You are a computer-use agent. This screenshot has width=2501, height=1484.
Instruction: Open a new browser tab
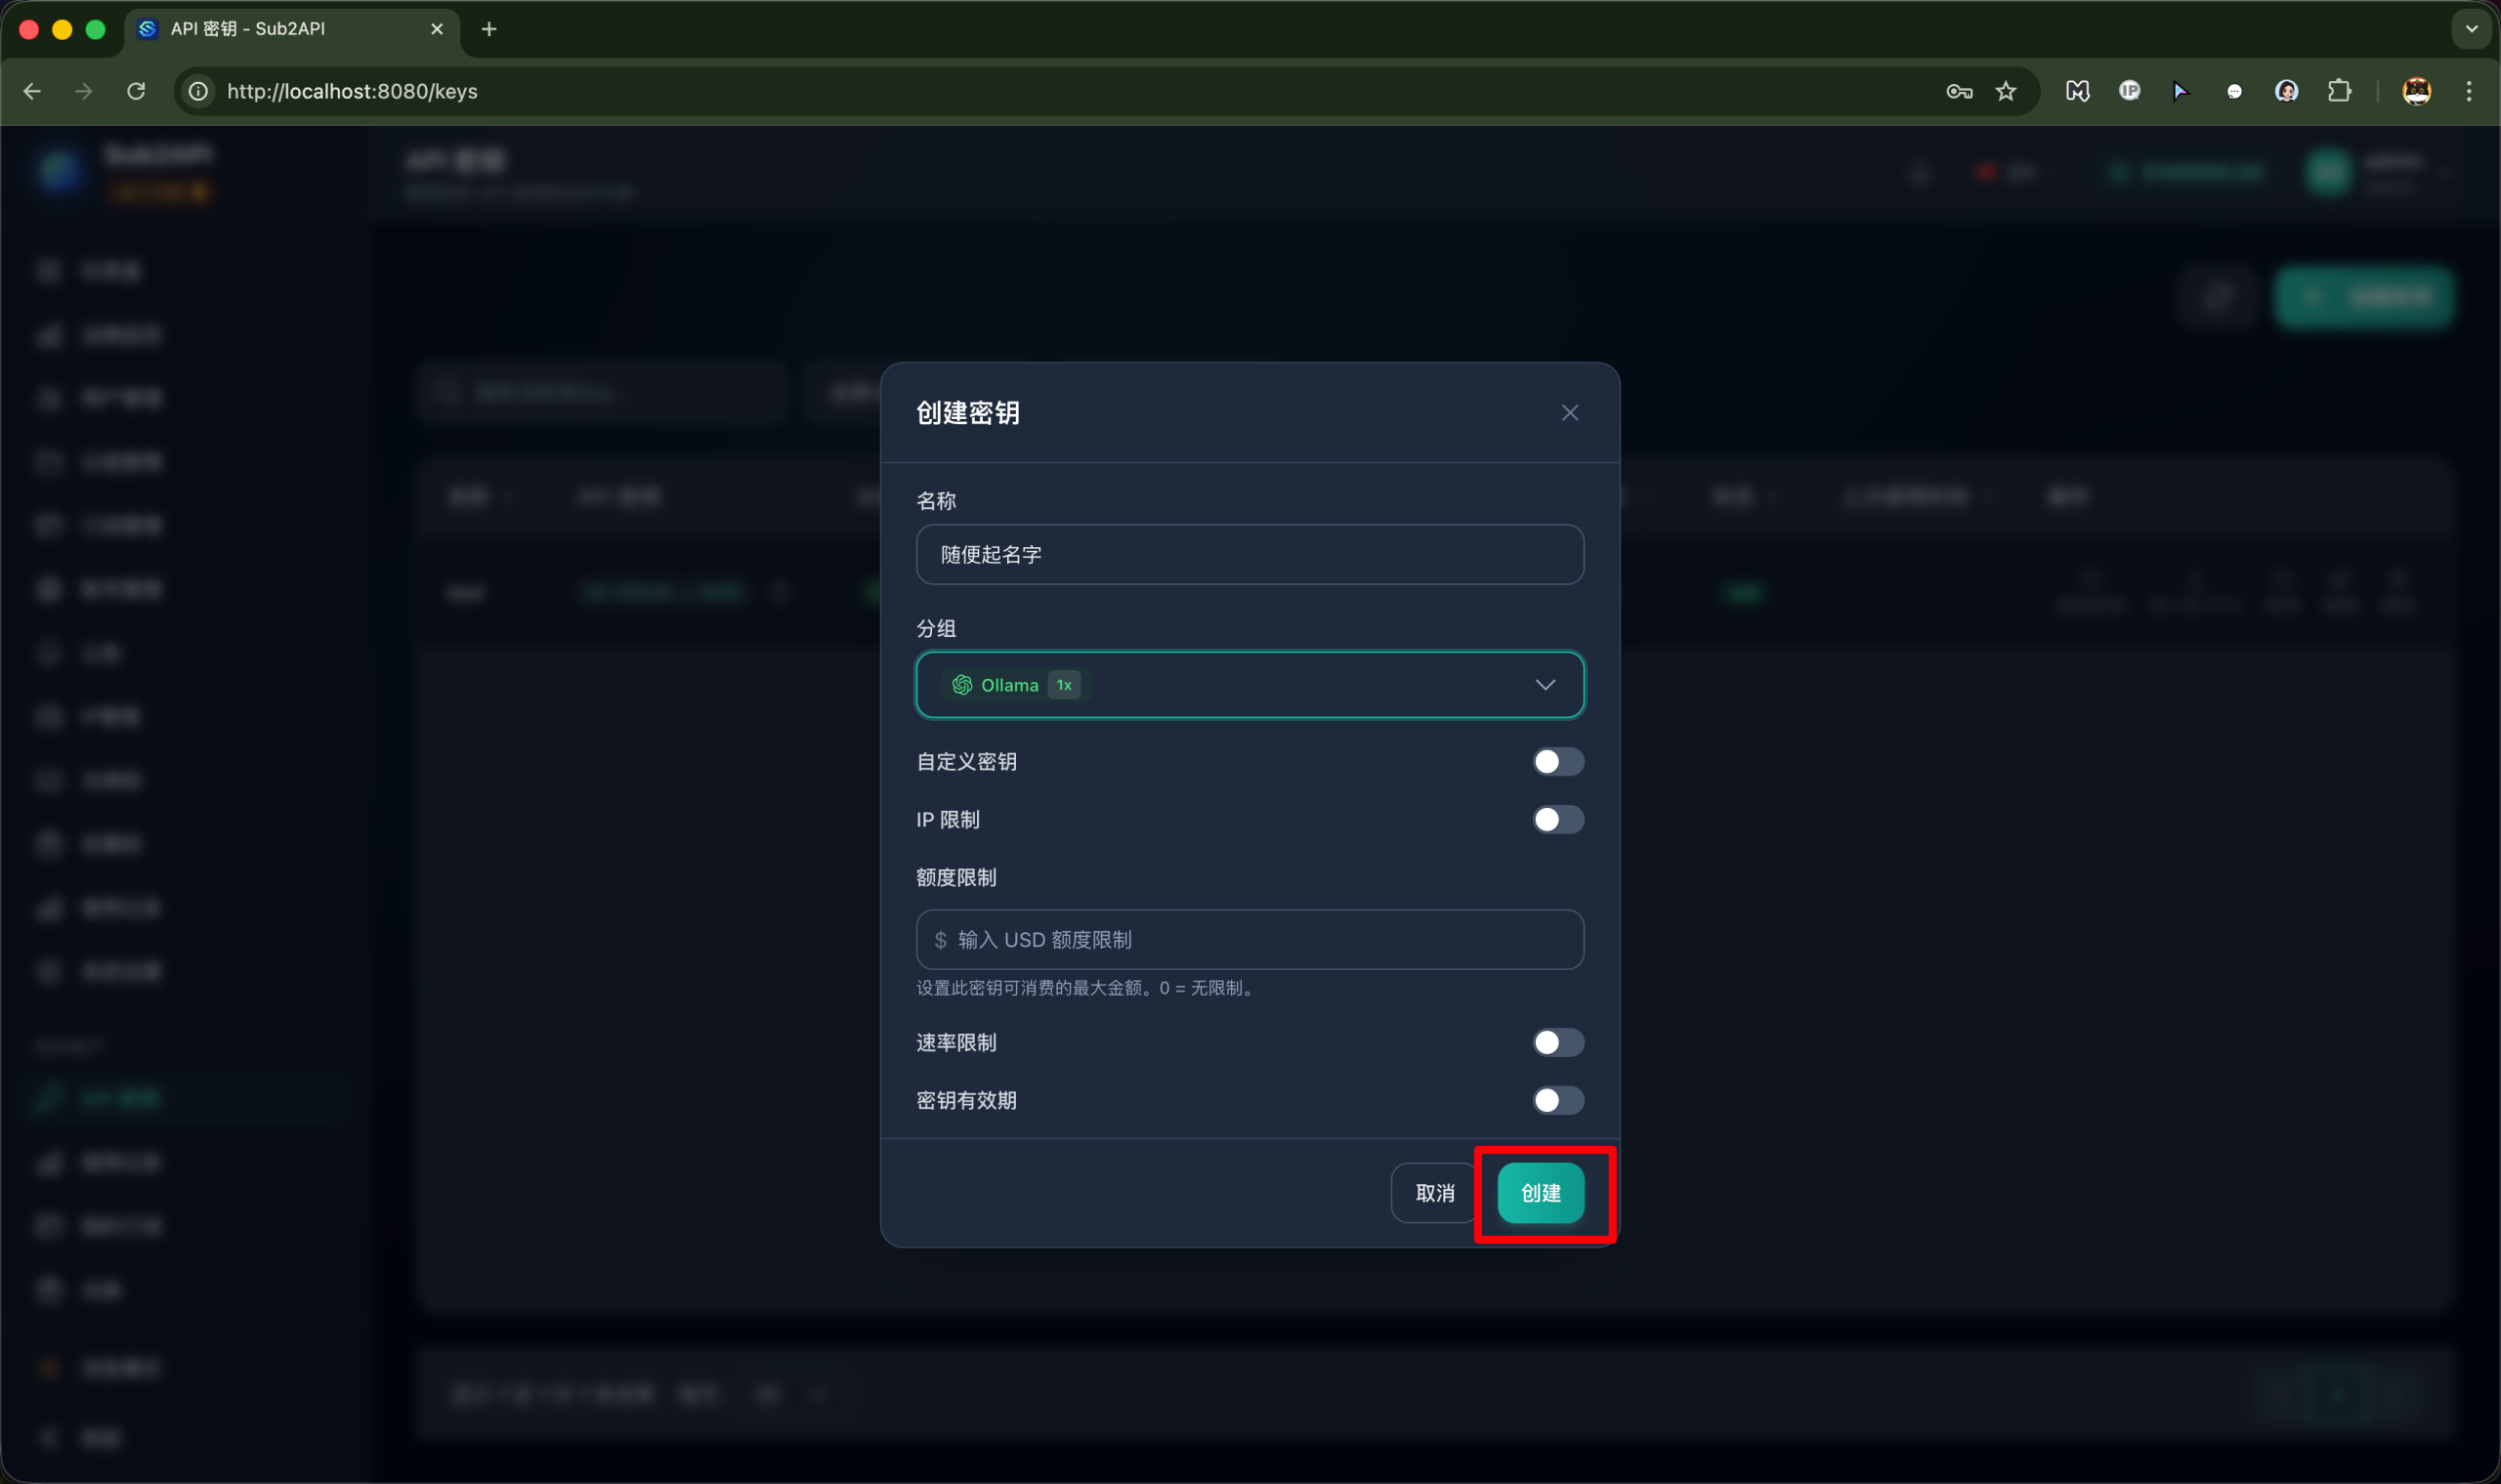pos(489,29)
